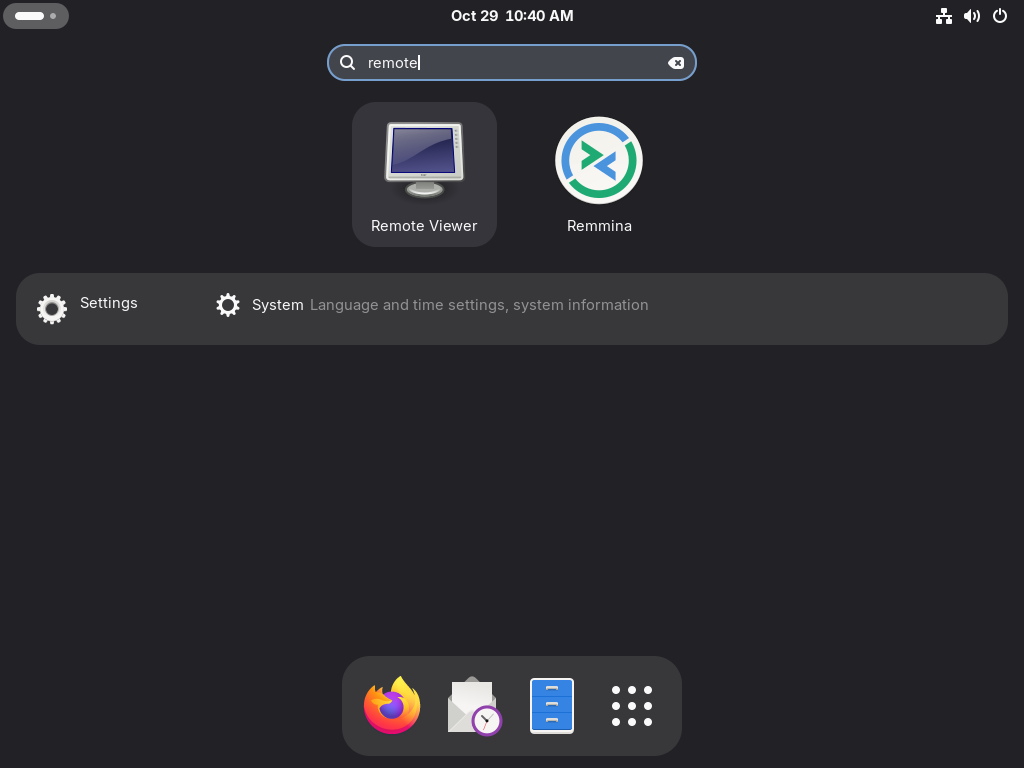Open the Remmina app icon
1024x768 pixels.
click(598, 161)
